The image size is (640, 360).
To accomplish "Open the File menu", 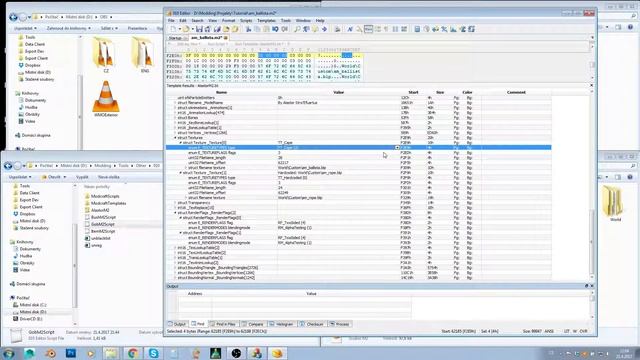I will click(171, 20).
